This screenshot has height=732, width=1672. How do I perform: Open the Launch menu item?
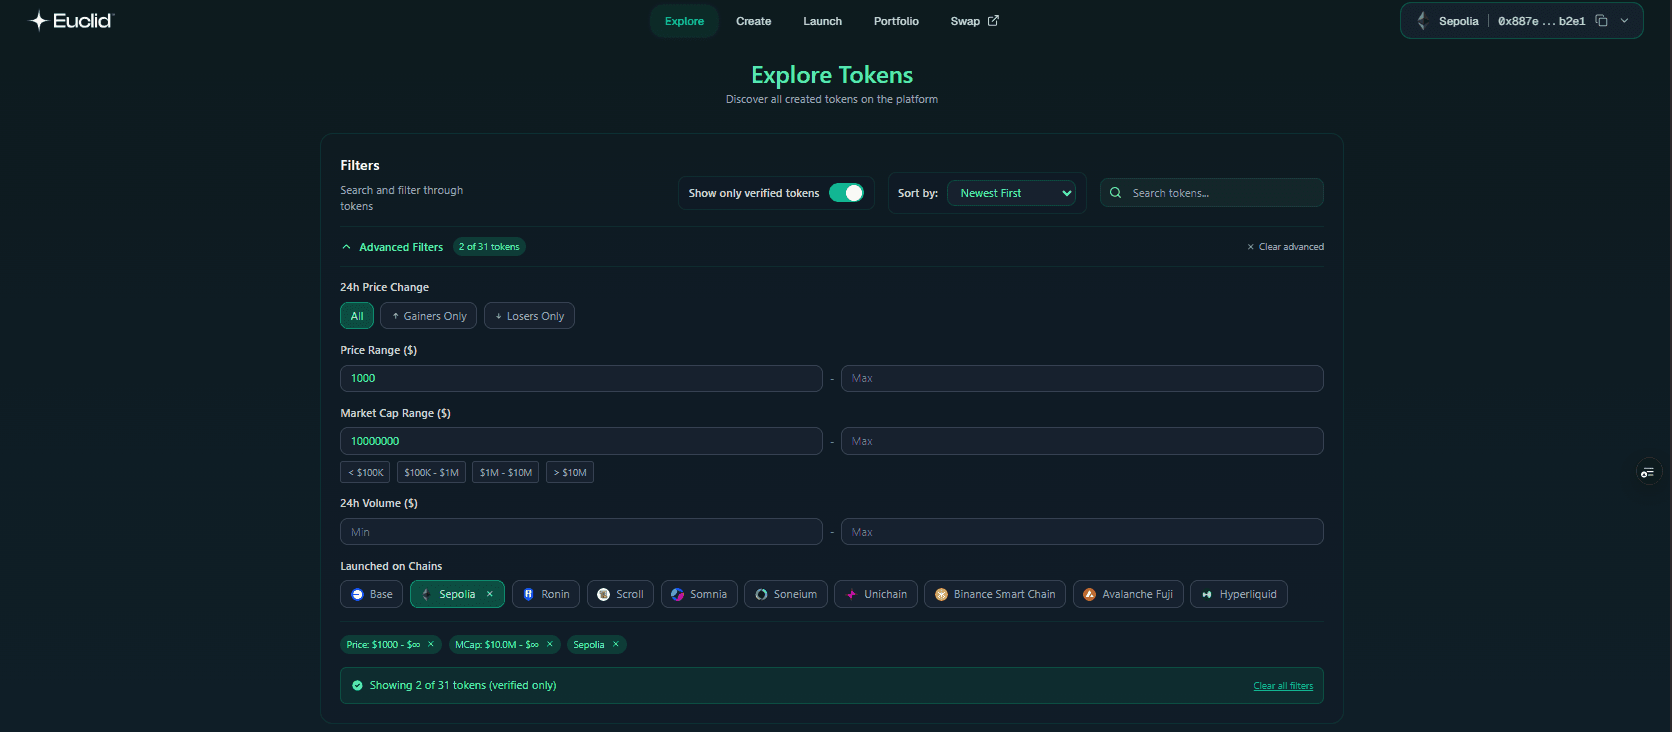[822, 21]
